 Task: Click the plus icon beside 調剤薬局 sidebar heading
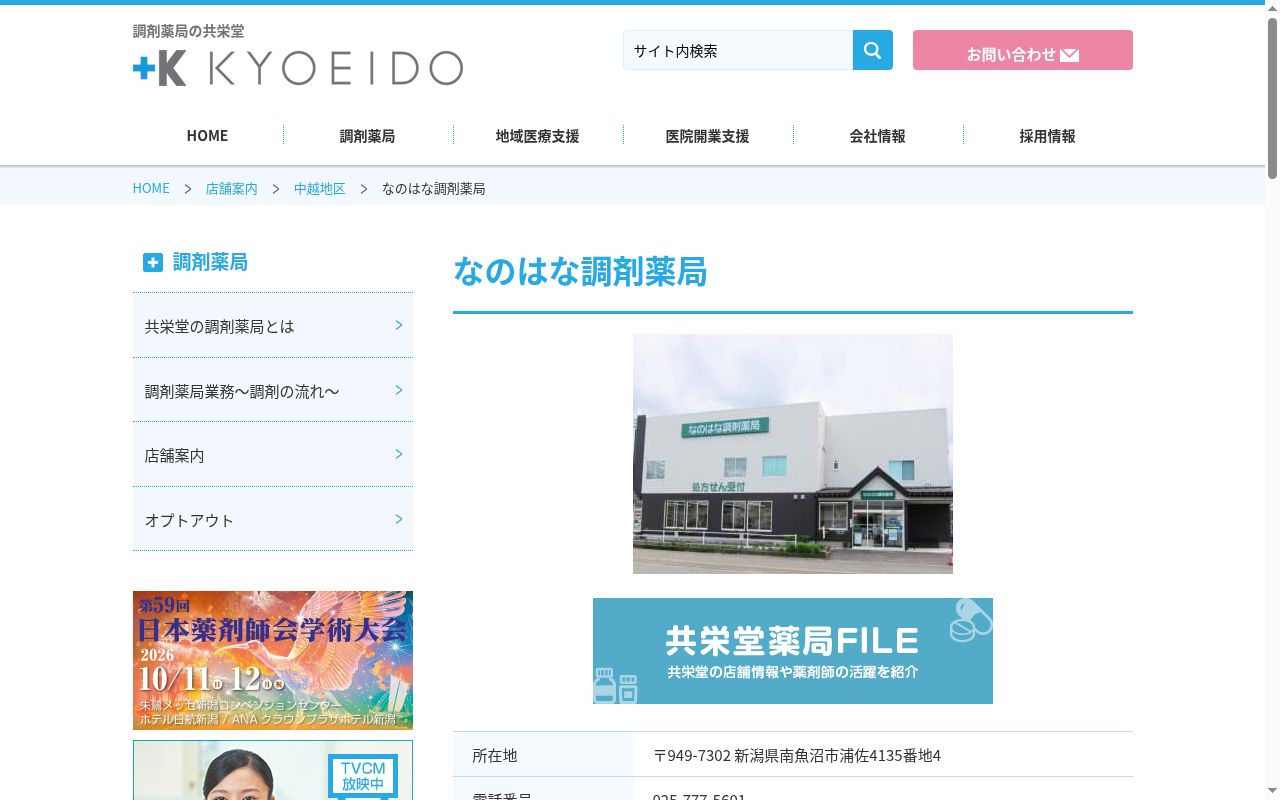tap(152, 262)
